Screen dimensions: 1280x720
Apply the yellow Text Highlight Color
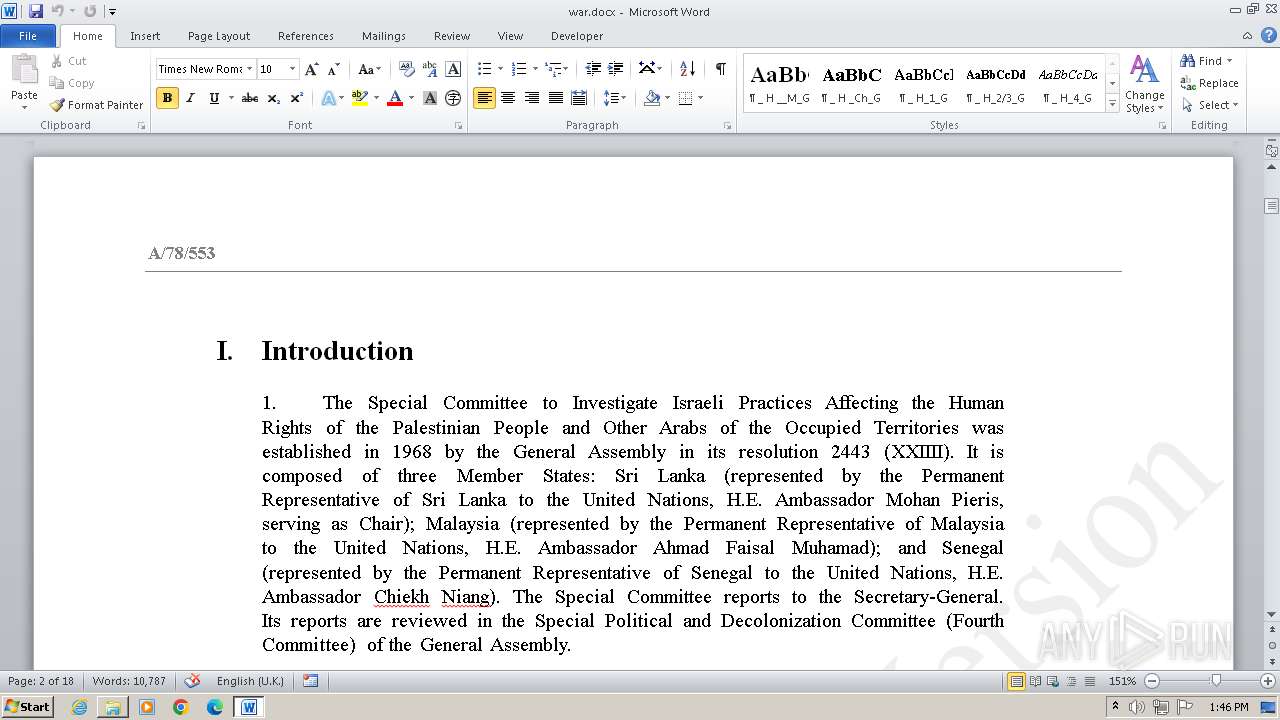point(360,98)
